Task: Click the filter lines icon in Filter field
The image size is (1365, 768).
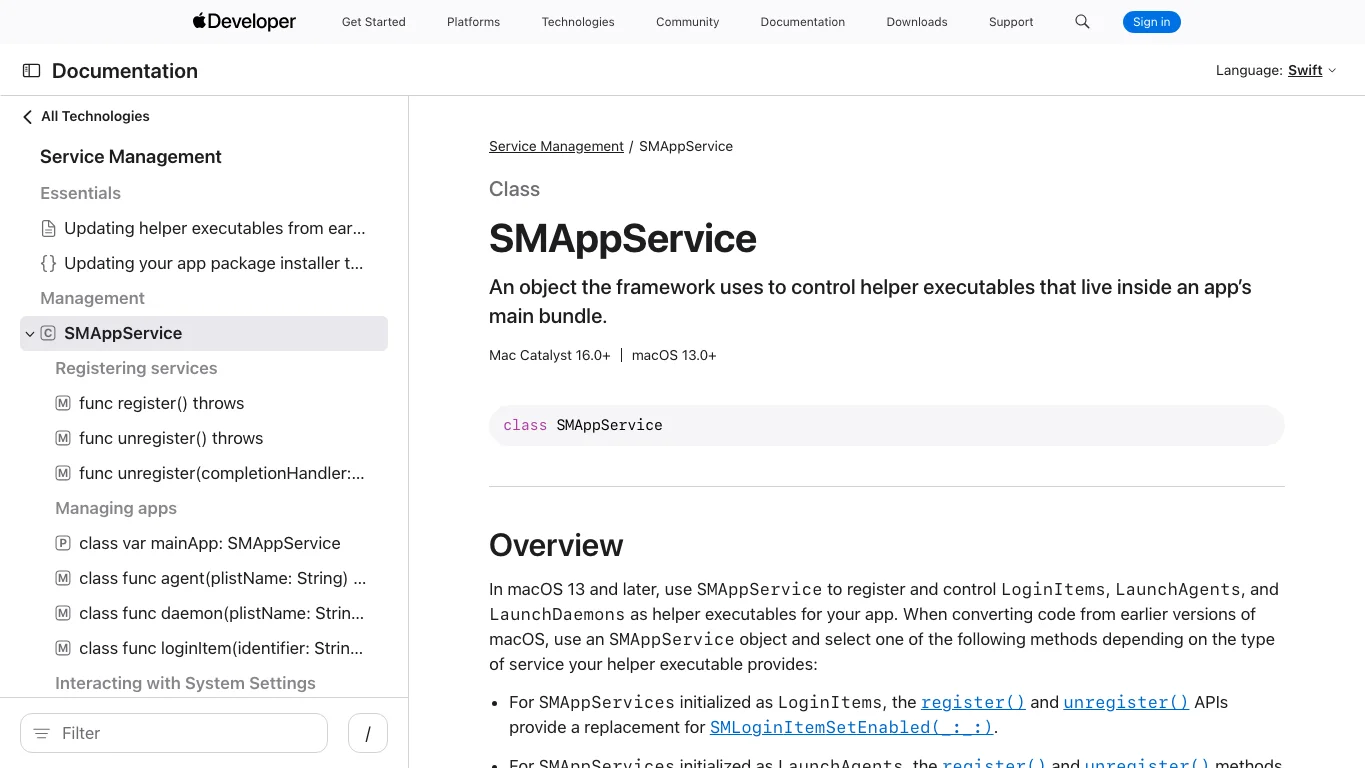Action: (42, 733)
